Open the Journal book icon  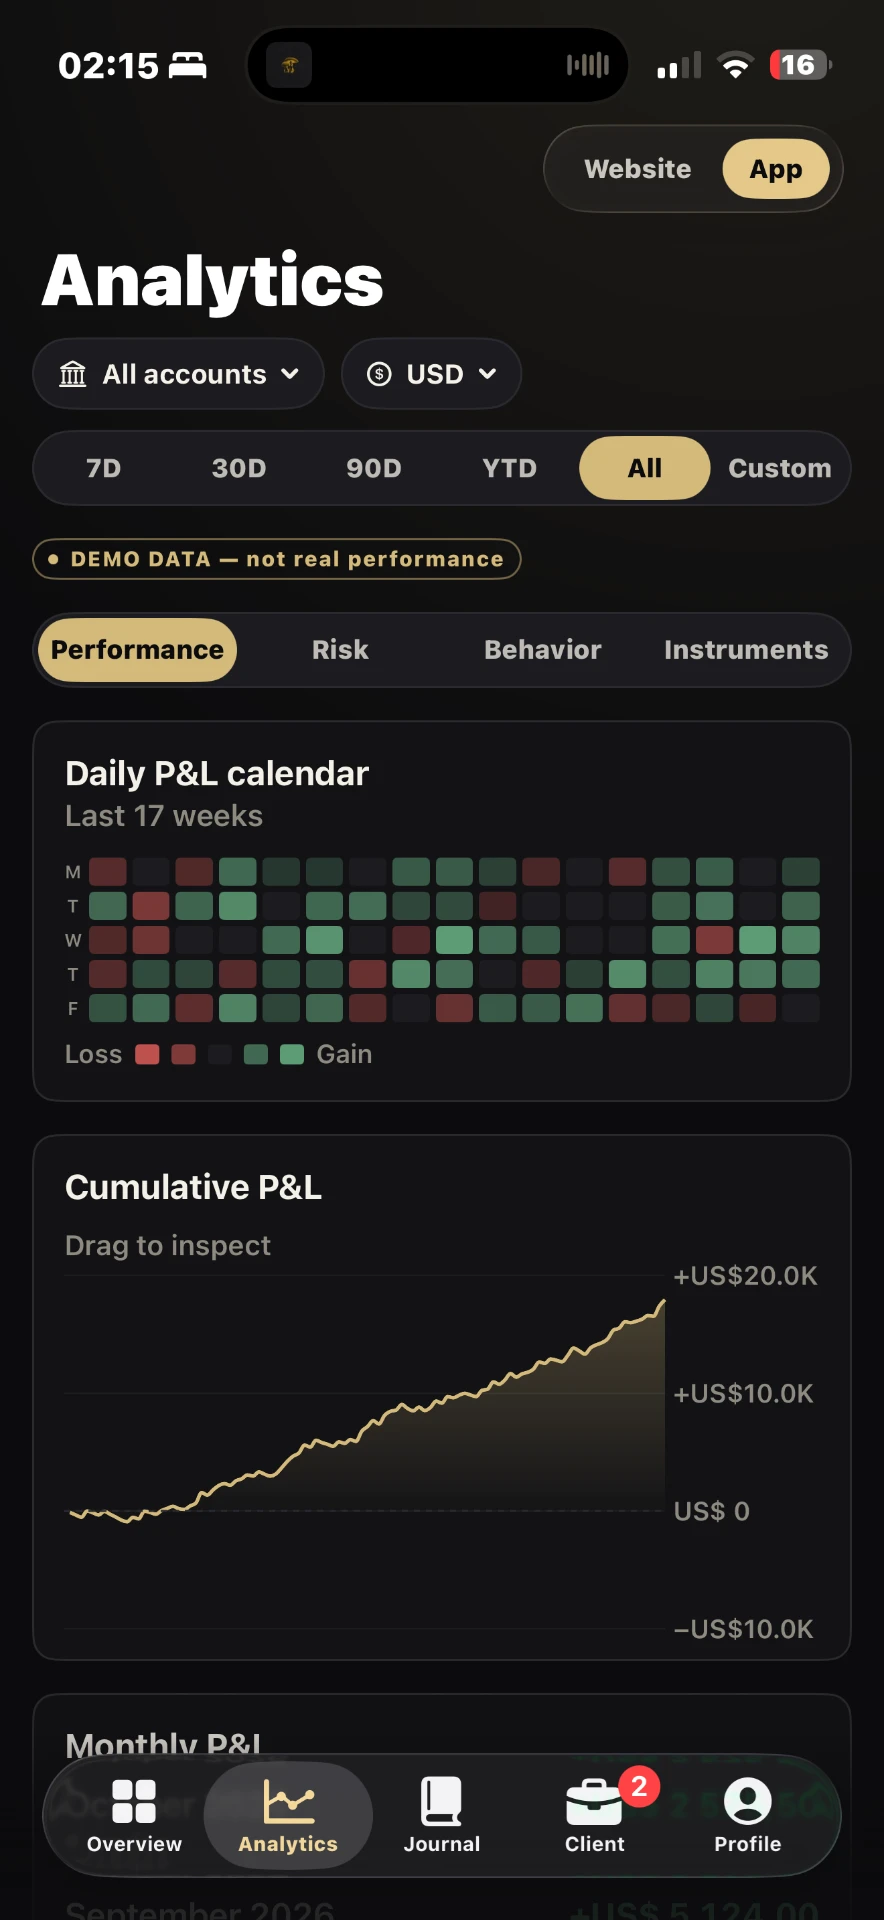pos(441,1801)
